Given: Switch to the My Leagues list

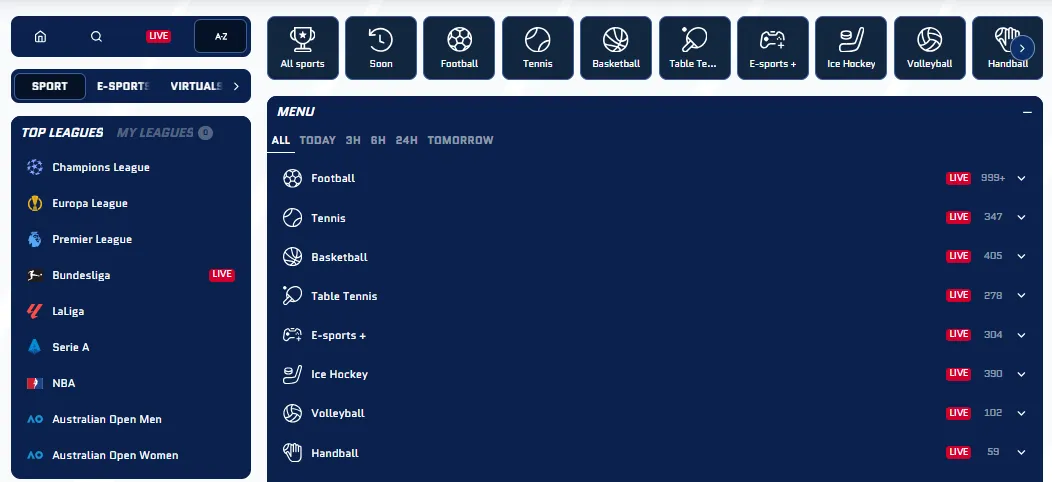Looking at the screenshot, I should click(x=154, y=133).
